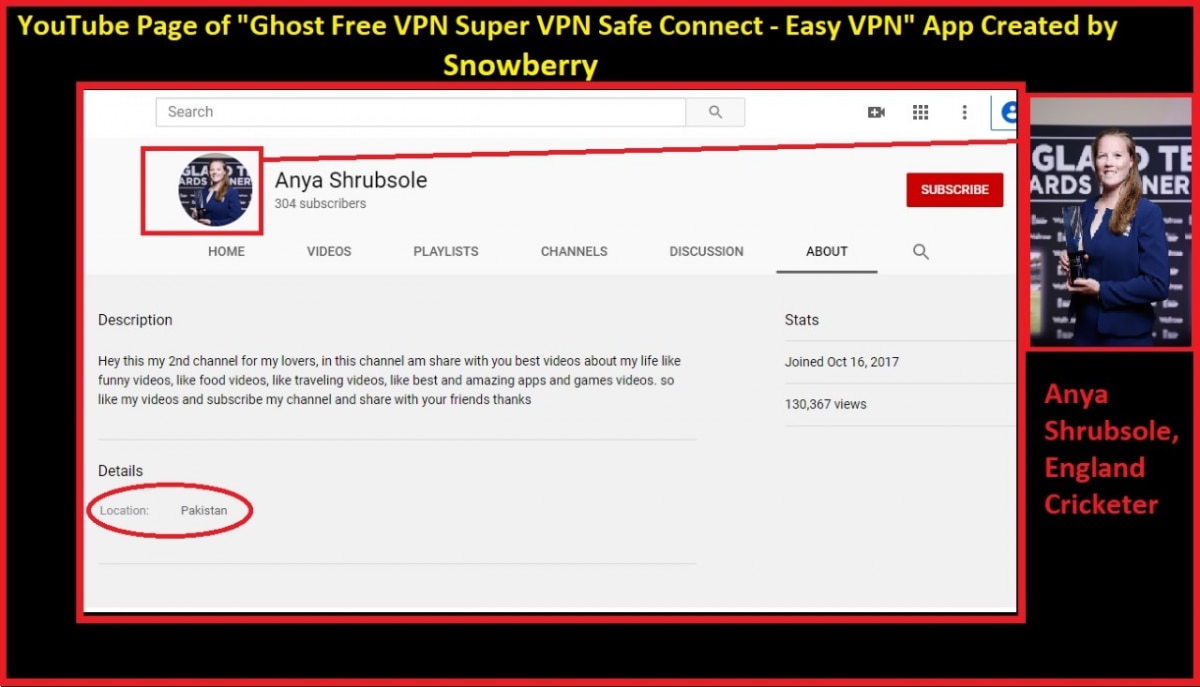
Task: Subscribe to the Anya Shrubsole channel
Action: point(955,189)
